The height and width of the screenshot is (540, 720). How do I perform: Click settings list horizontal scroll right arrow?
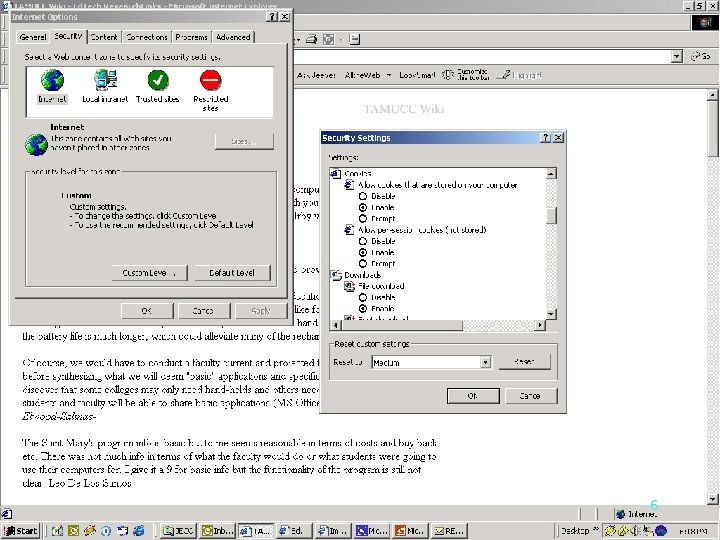540,325
